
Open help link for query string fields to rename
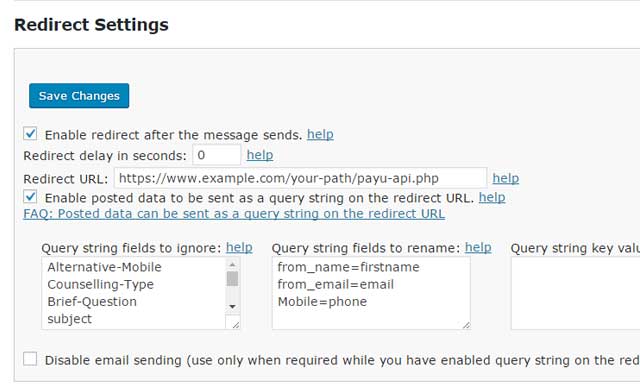[x=478, y=248]
